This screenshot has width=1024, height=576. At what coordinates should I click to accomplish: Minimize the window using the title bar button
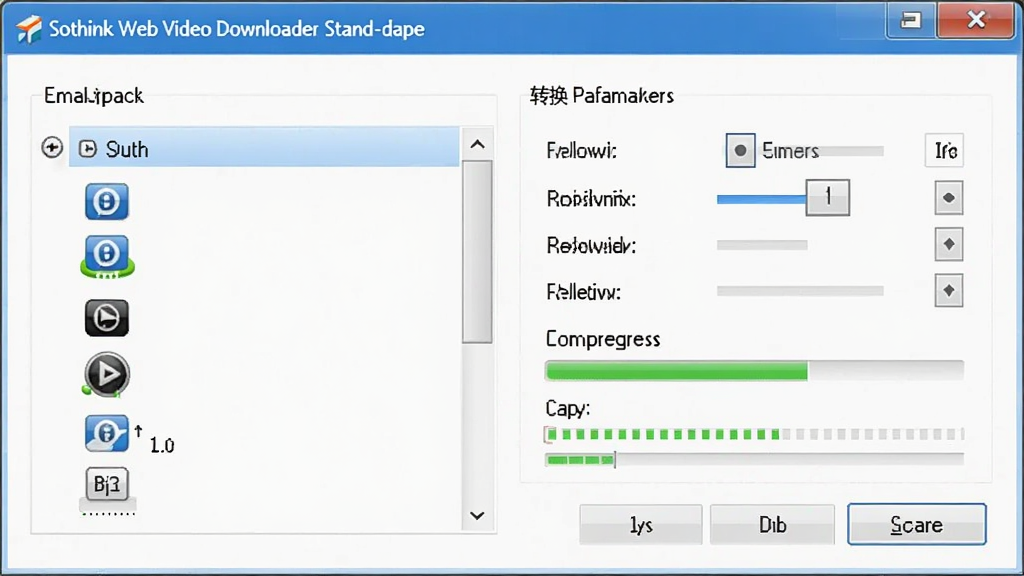pyautogui.click(x=910, y=20)
